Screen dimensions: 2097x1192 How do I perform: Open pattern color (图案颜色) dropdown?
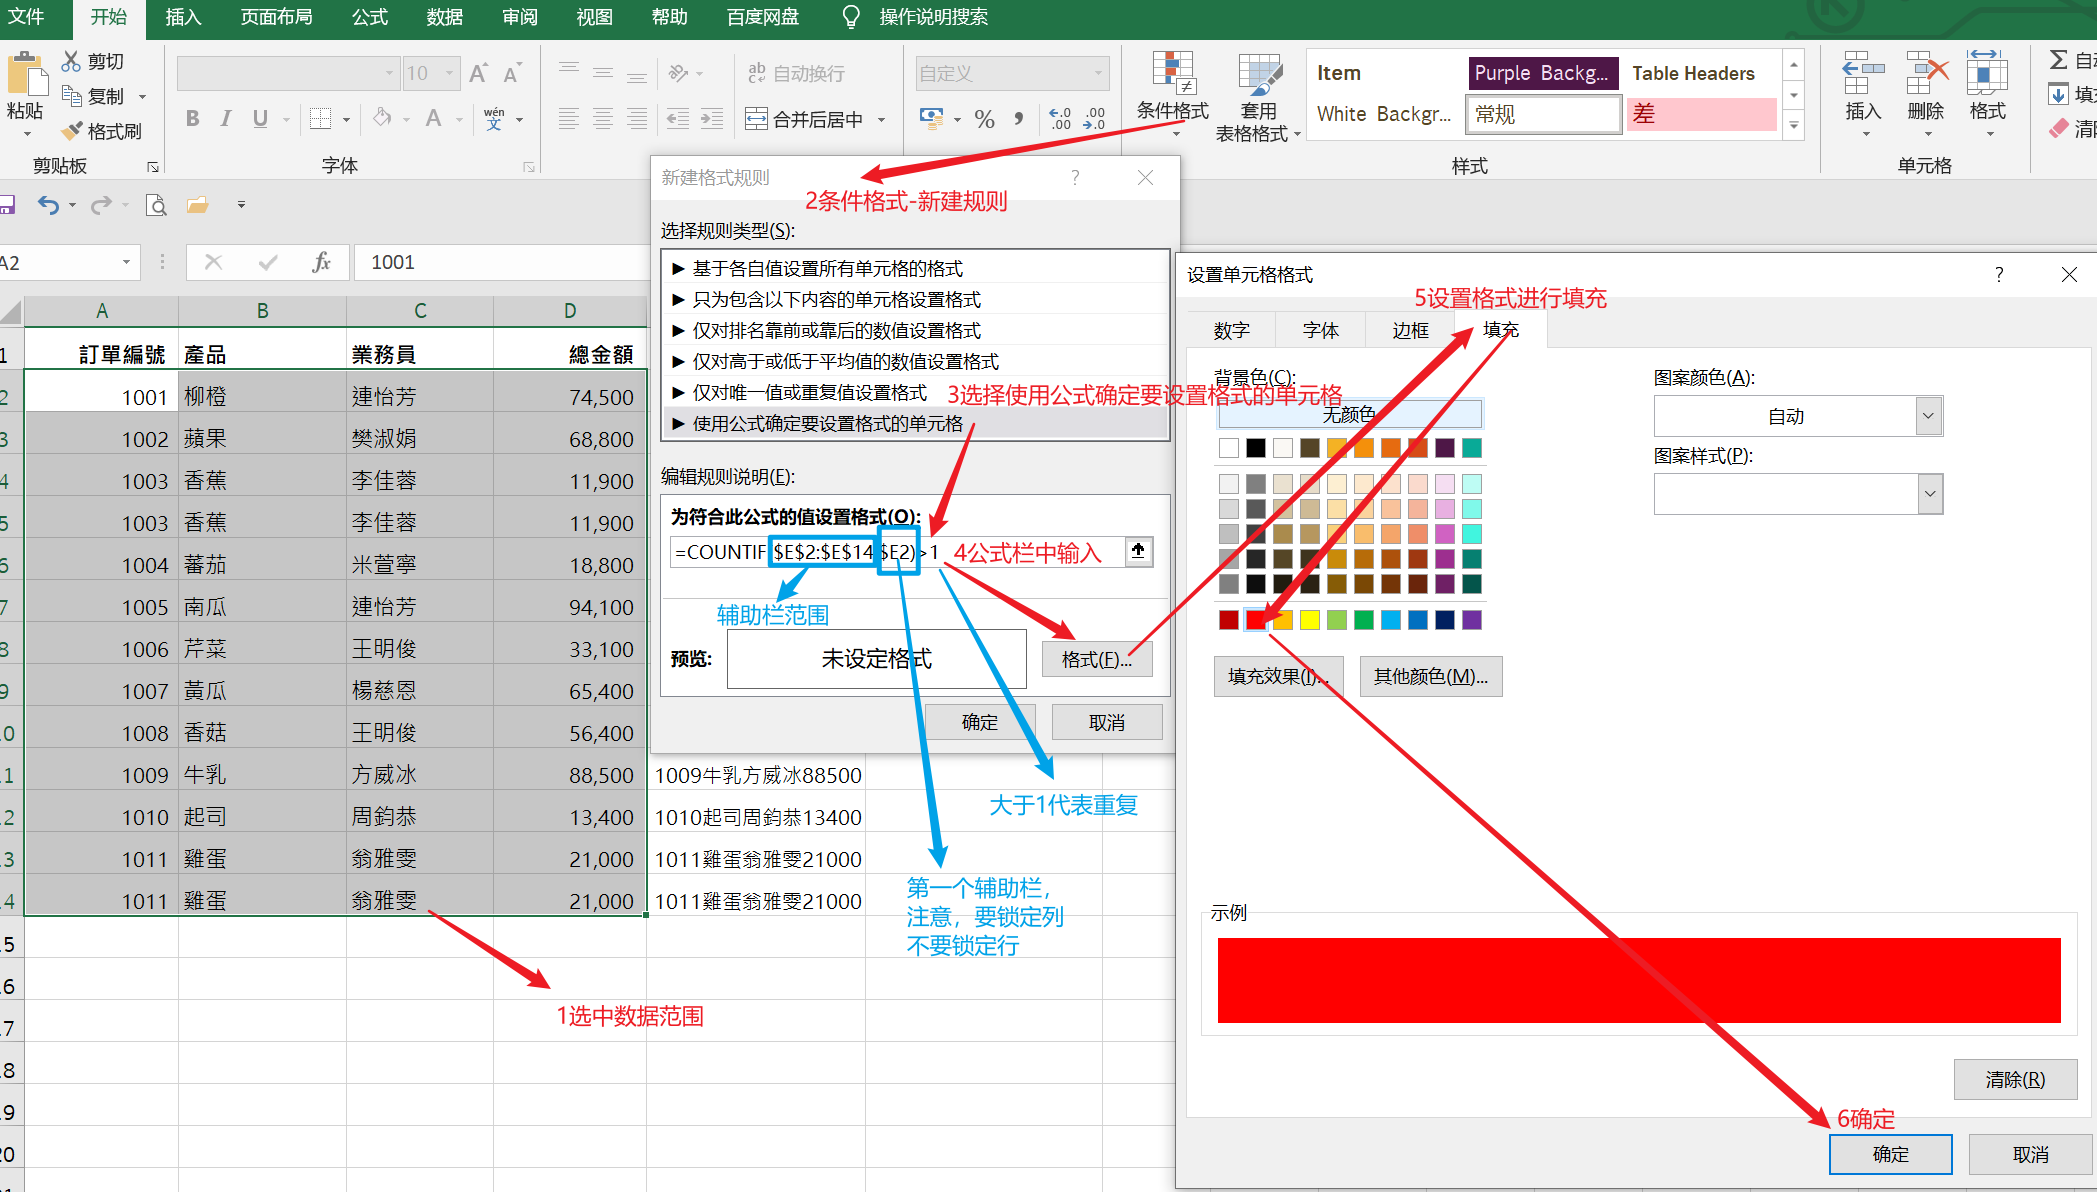pyautogui.click(x=1929, y=416)
